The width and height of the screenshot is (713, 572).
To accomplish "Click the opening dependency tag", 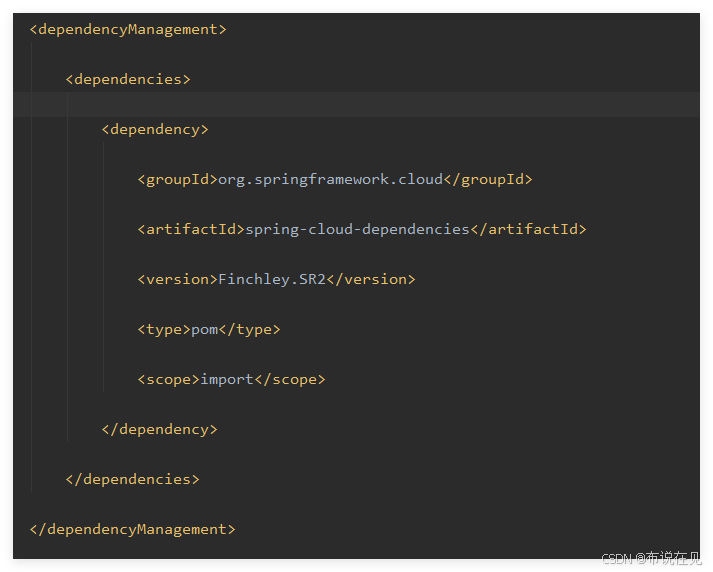I will (155, 130).
